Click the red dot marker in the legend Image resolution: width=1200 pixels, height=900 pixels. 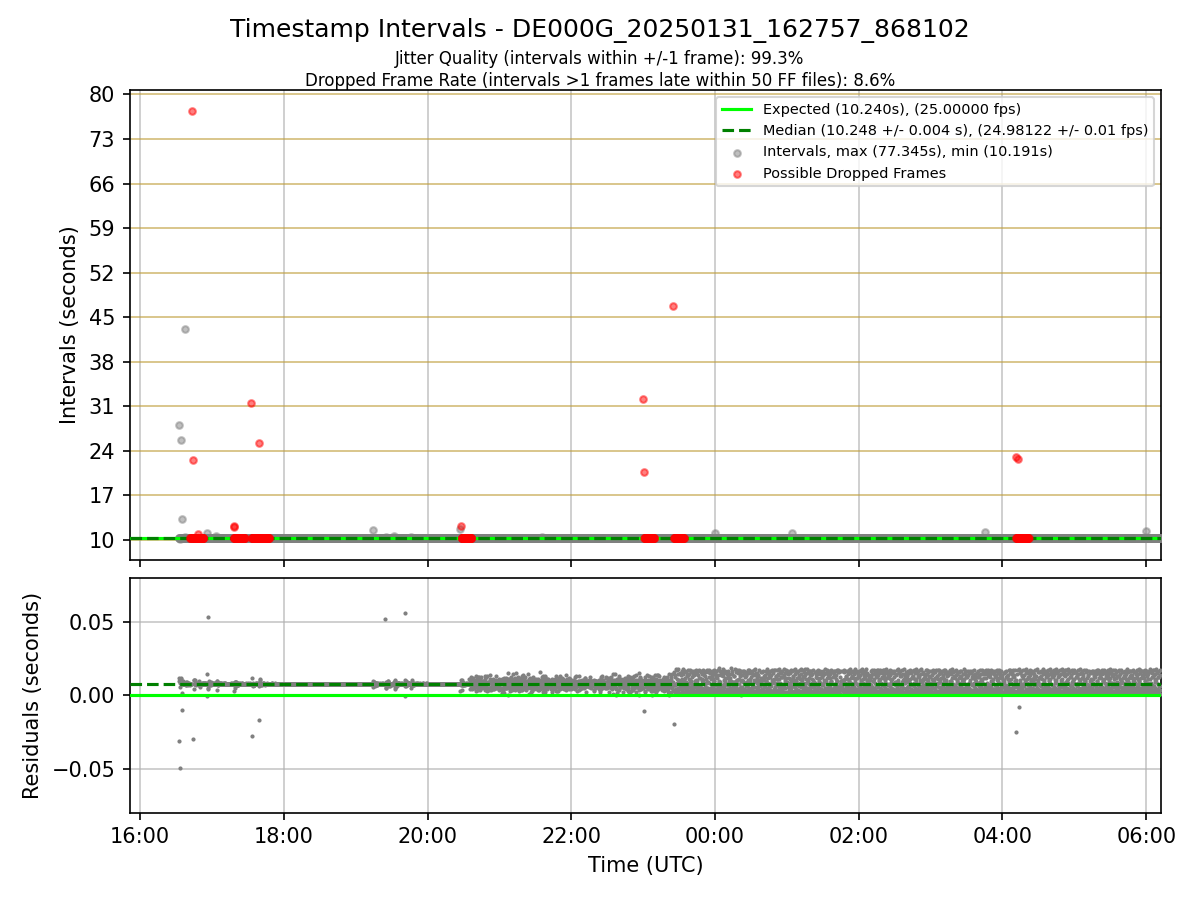[737, 173]
